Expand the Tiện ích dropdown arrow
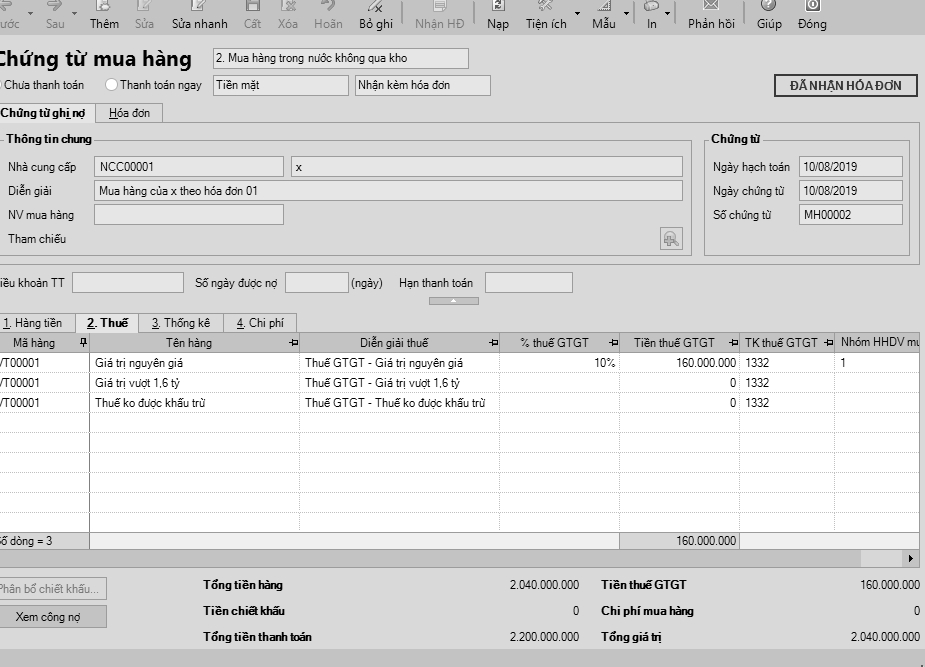 (x=577, y=14)
